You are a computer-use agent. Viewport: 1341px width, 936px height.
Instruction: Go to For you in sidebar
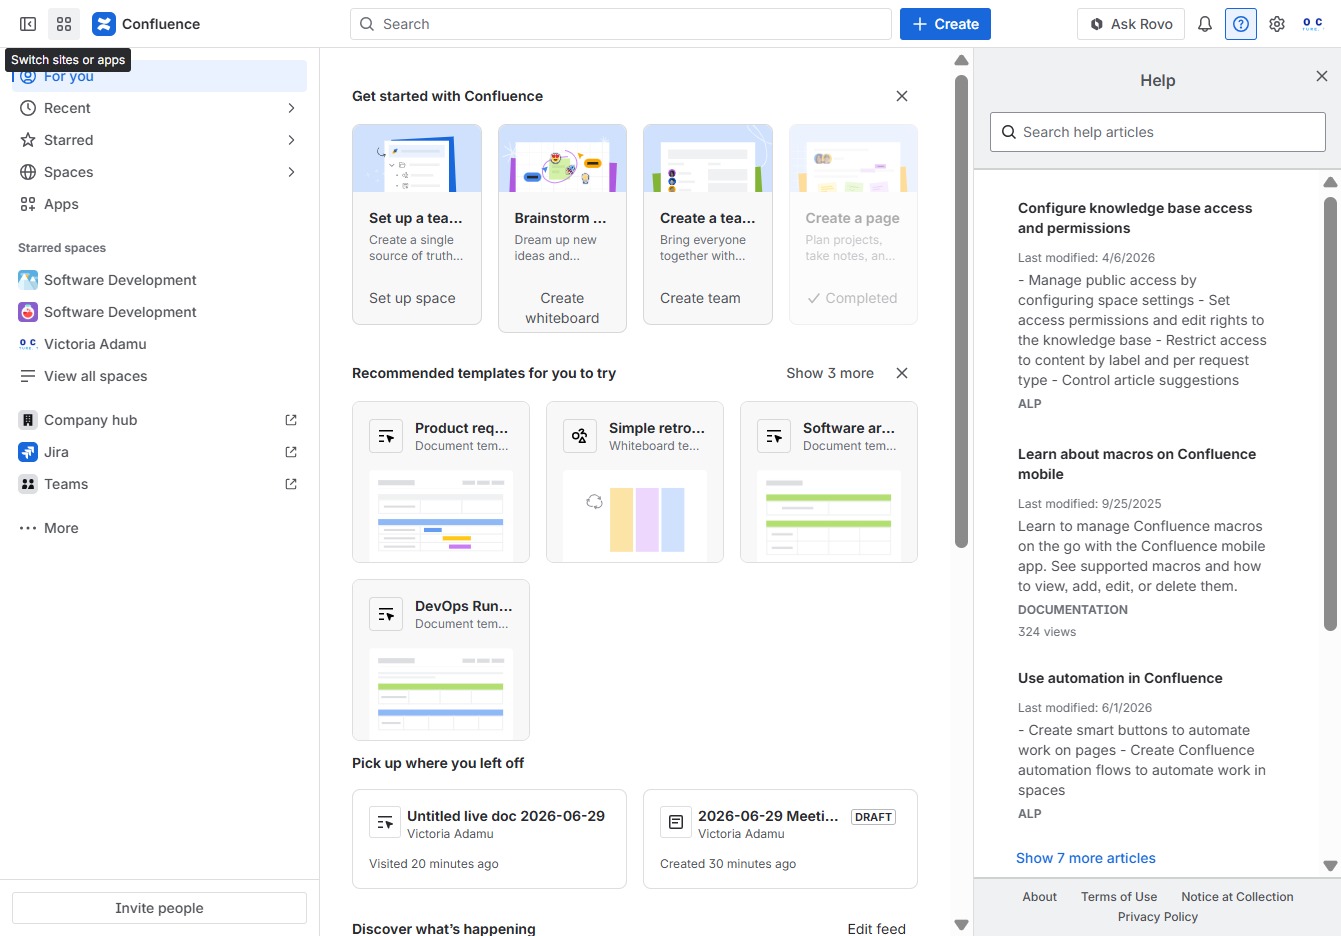[x=159, y=76]
